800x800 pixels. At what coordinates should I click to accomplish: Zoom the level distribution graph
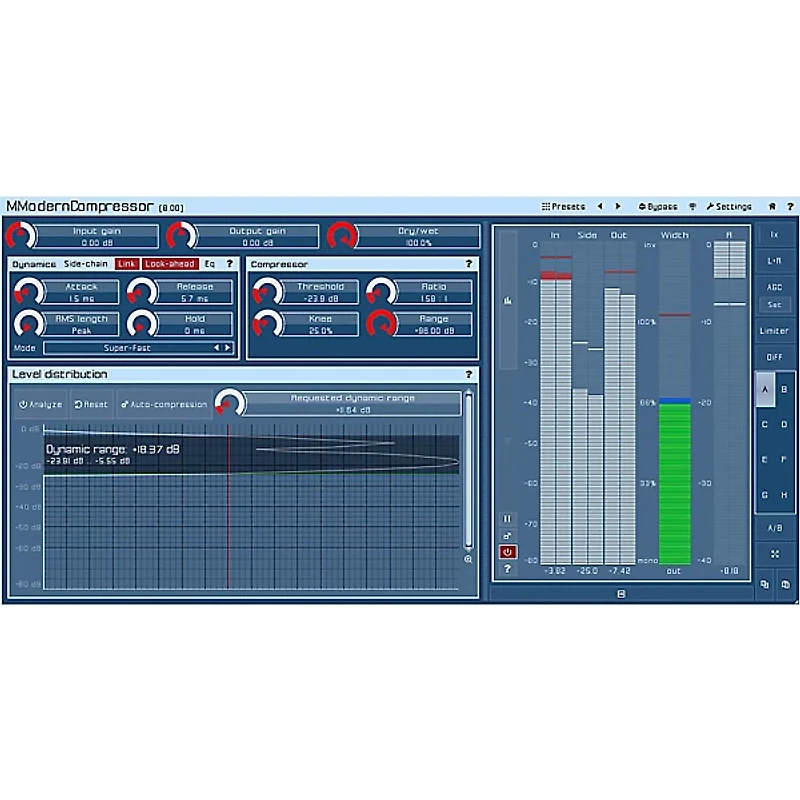click(x=468, y=560)
